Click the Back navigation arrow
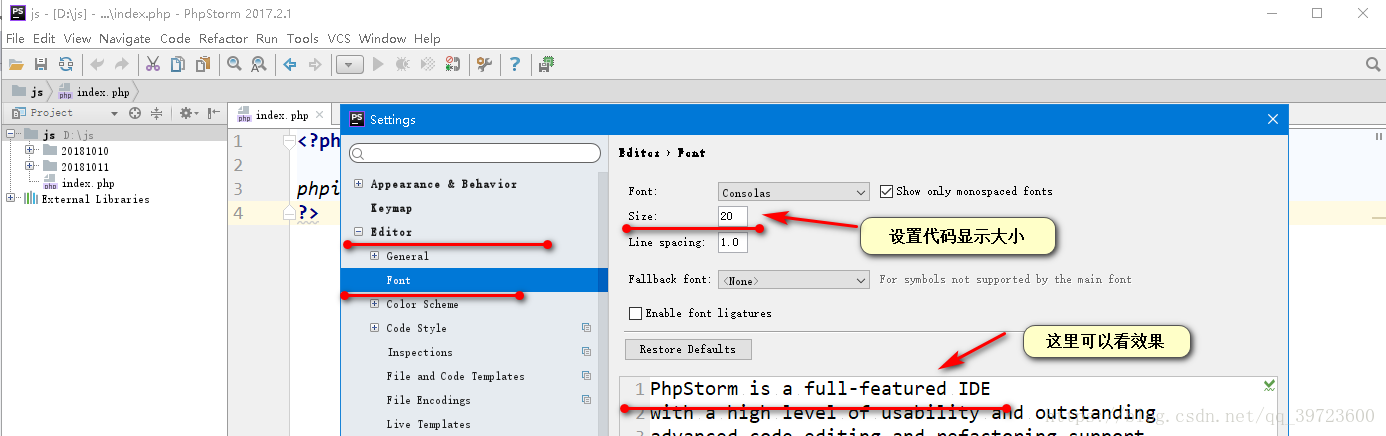Viewport: 1386px width, 436px height. click(x=290, y=64)
